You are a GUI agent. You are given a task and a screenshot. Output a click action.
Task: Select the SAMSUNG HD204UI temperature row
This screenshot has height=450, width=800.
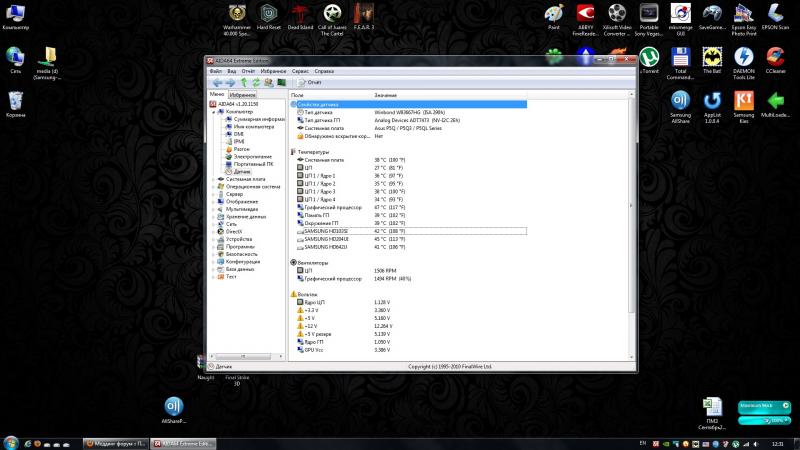tap(409, 239)
